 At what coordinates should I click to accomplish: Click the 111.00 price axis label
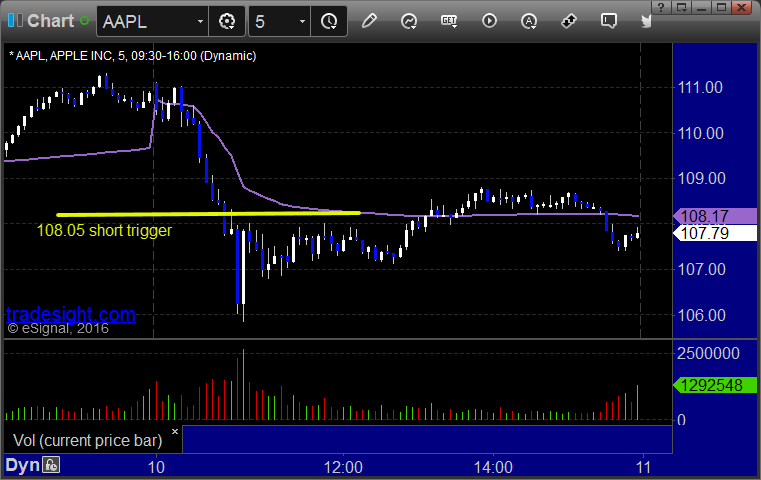pyautogui.click(x=700, y=87)
